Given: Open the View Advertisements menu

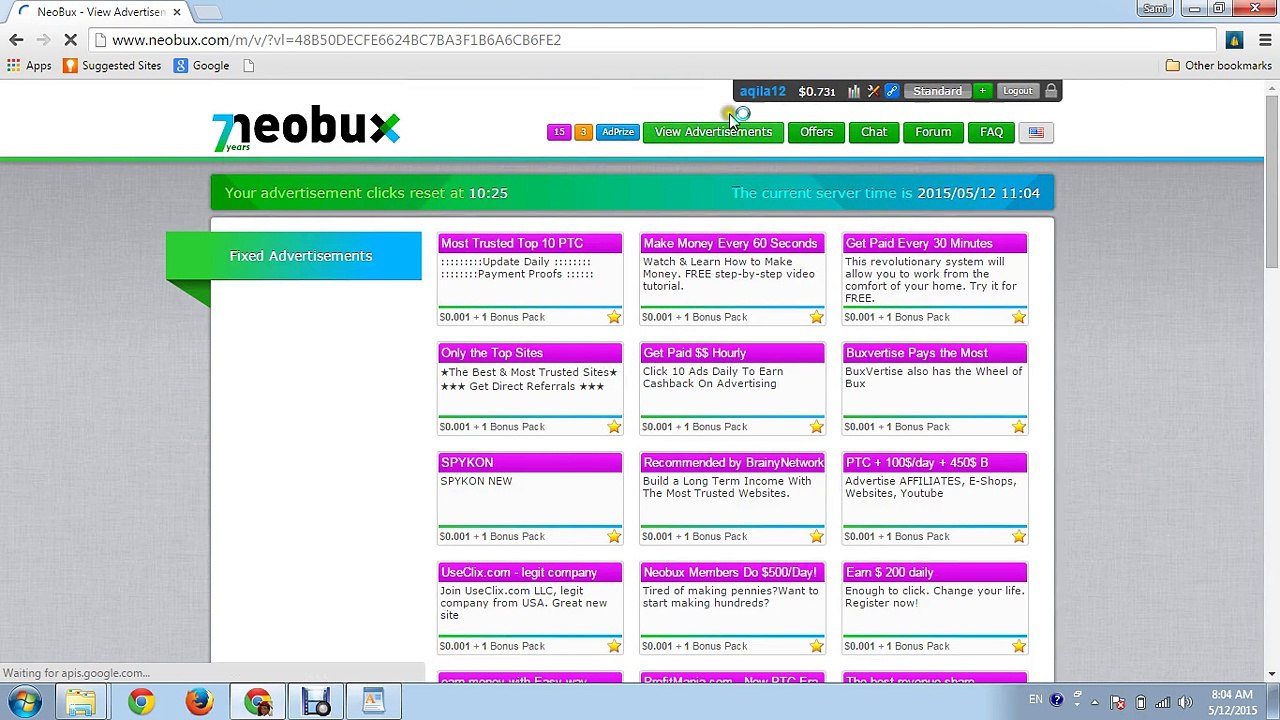Looking at the screenshot, I should pos(713,132).
